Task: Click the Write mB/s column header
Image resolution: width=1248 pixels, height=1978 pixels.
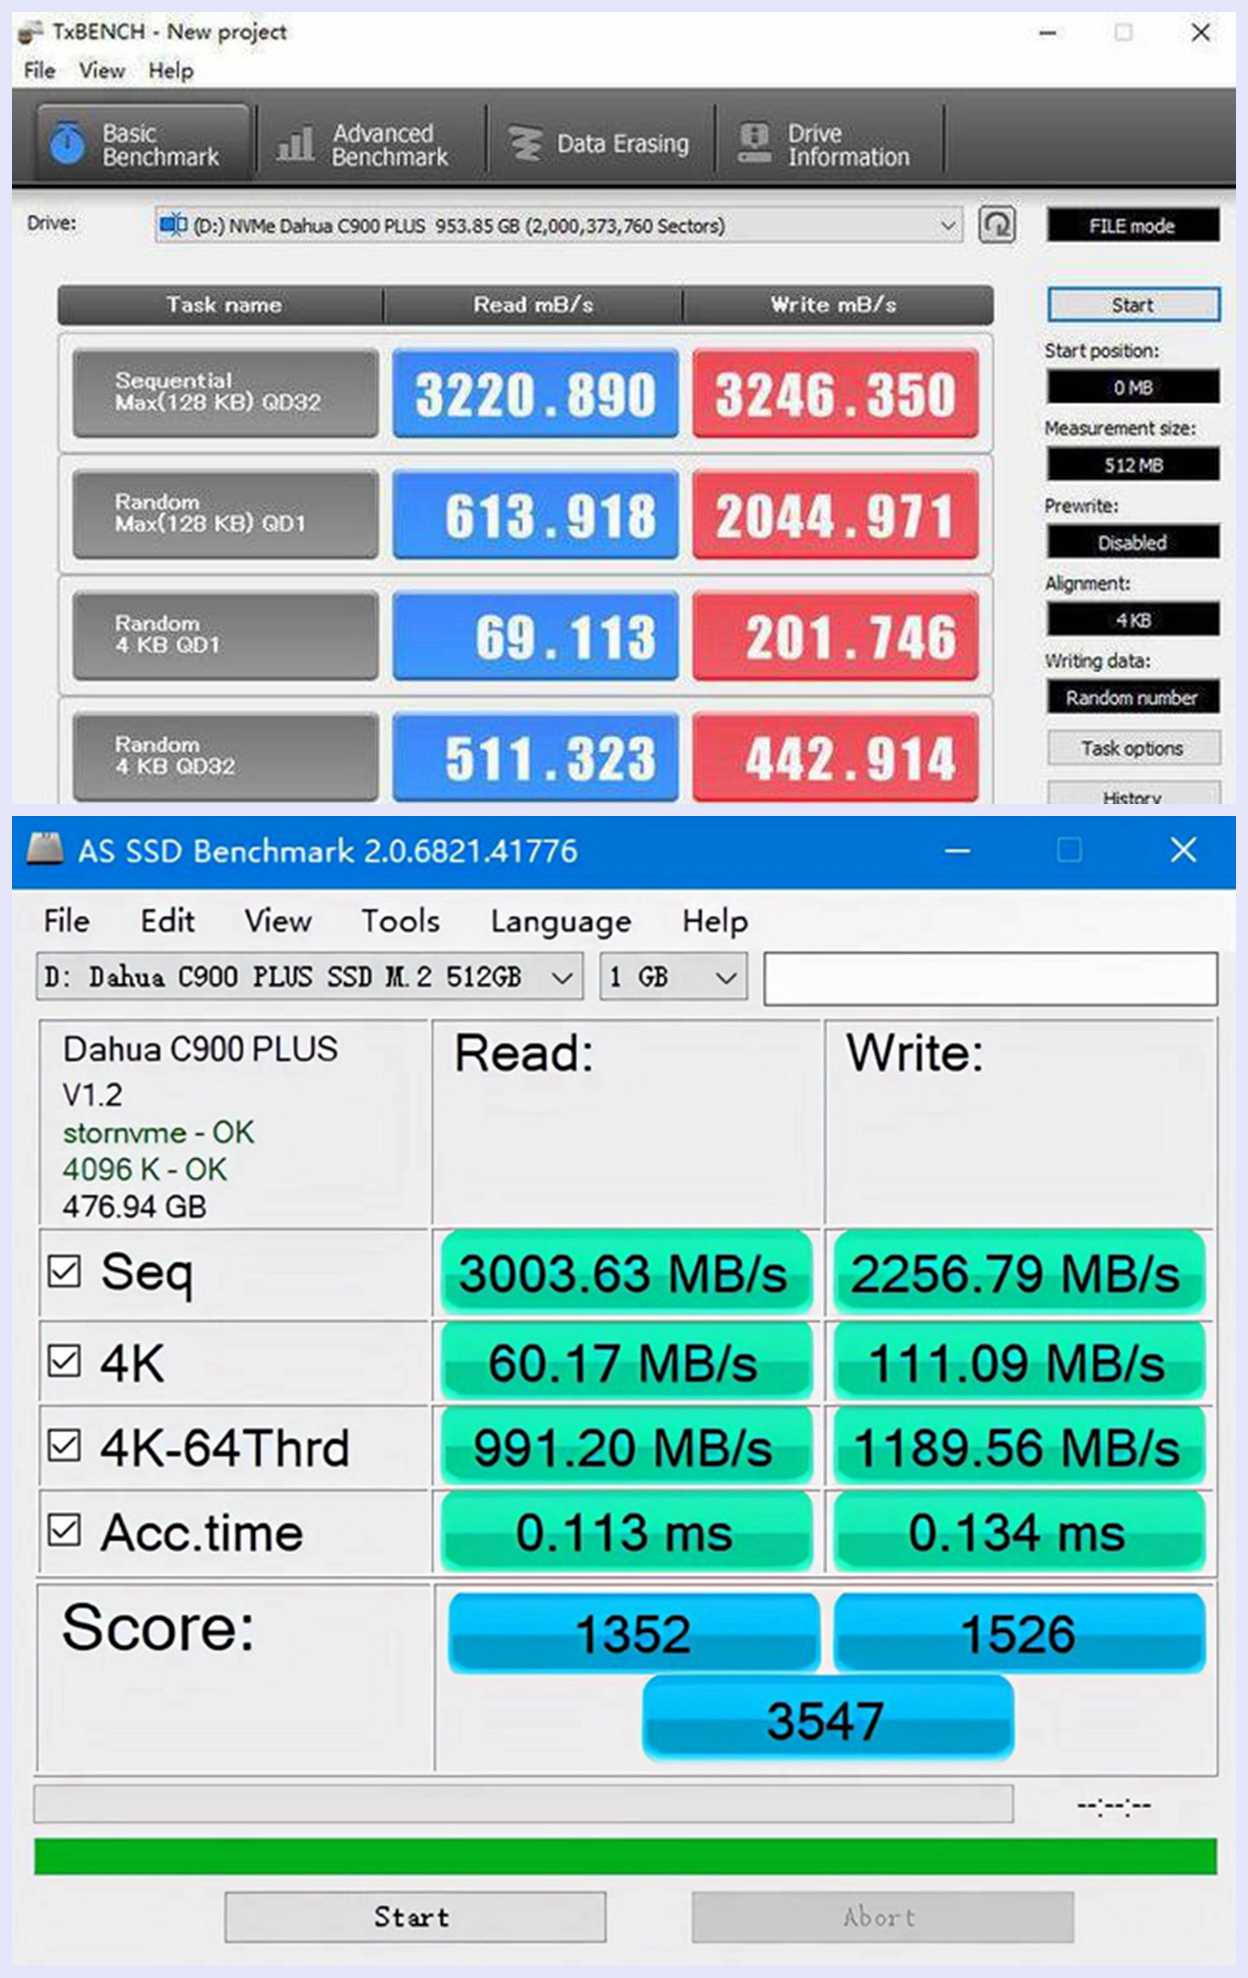Action: [837, 305]
